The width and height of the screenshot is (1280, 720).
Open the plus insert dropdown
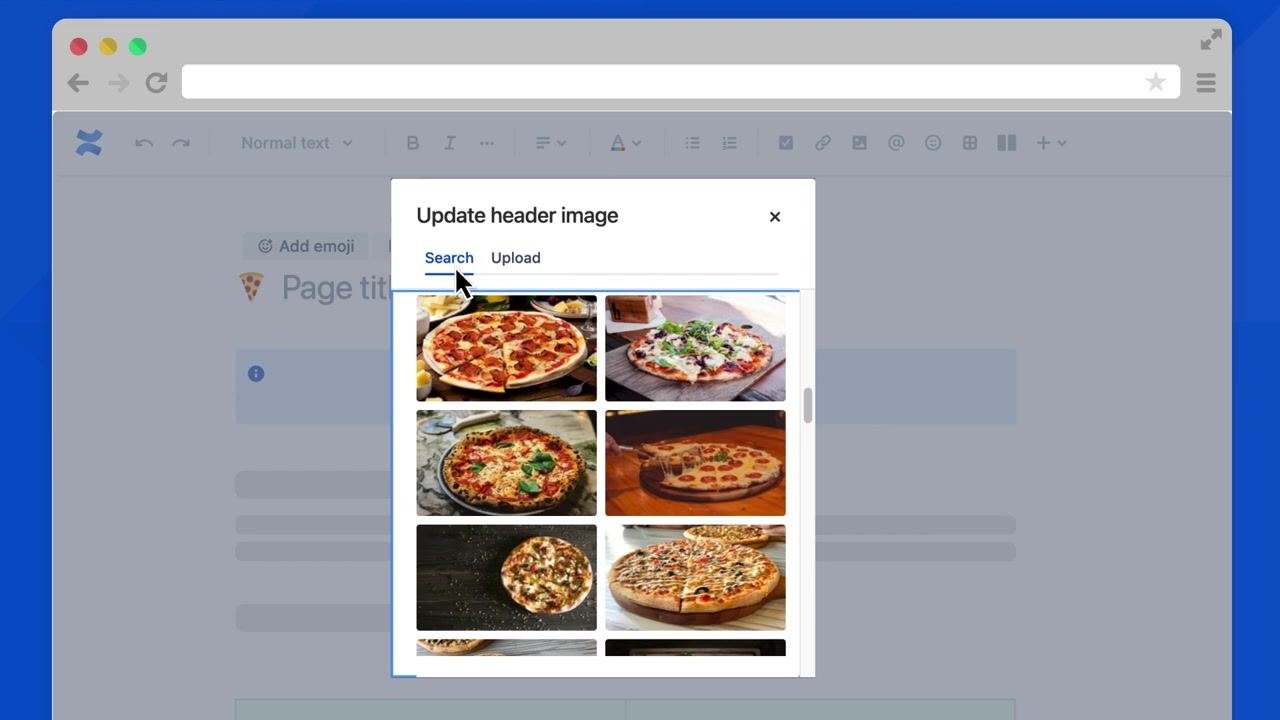tap(1051, 143)
